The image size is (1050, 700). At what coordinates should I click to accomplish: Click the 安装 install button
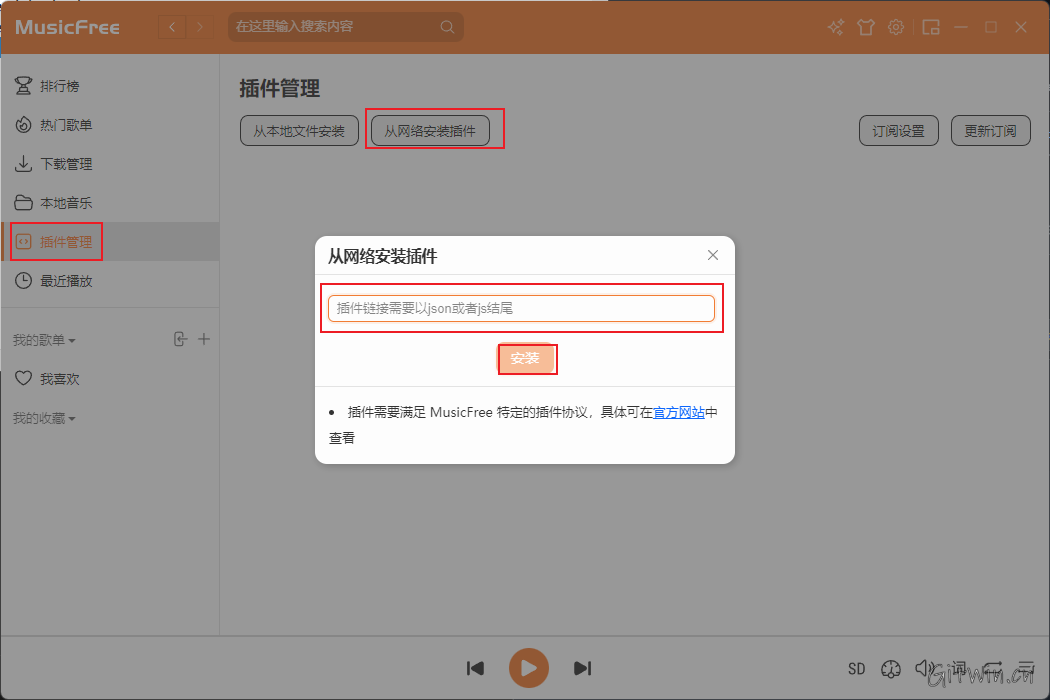[527, 359]
